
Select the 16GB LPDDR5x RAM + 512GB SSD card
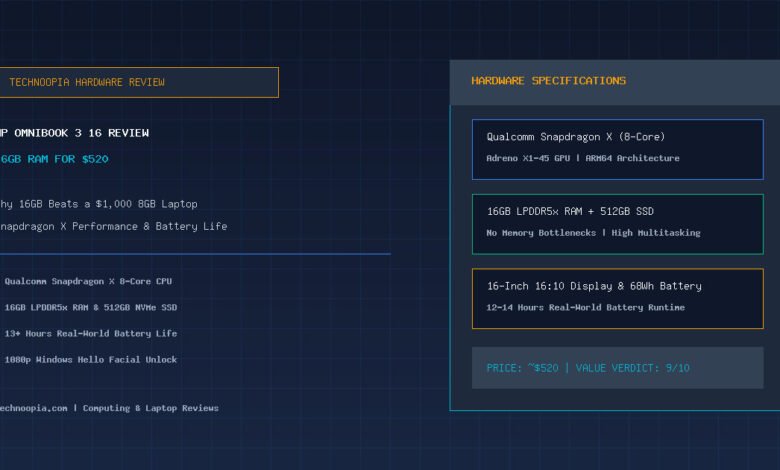617,224
